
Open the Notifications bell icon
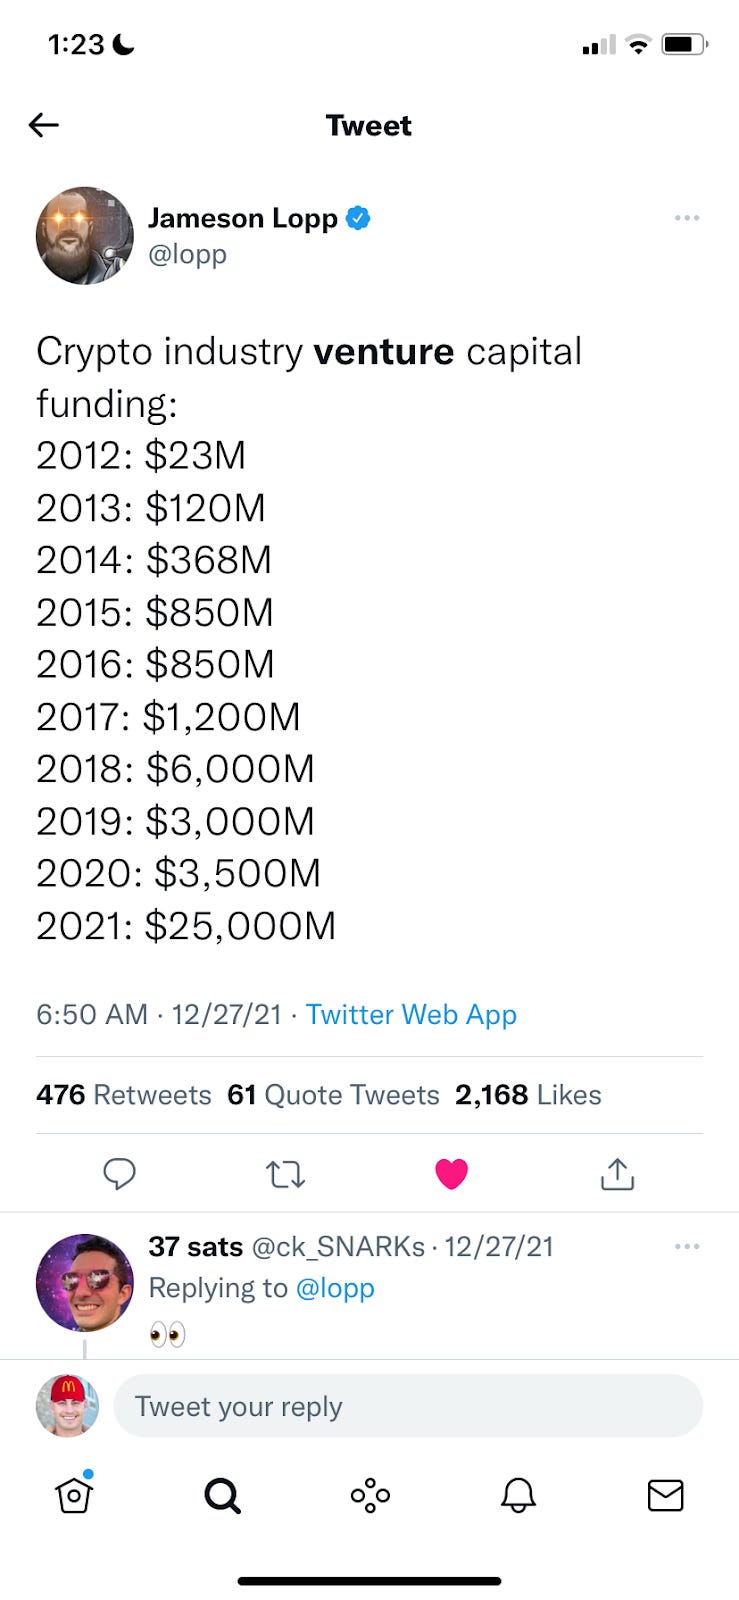(517, 1496)
